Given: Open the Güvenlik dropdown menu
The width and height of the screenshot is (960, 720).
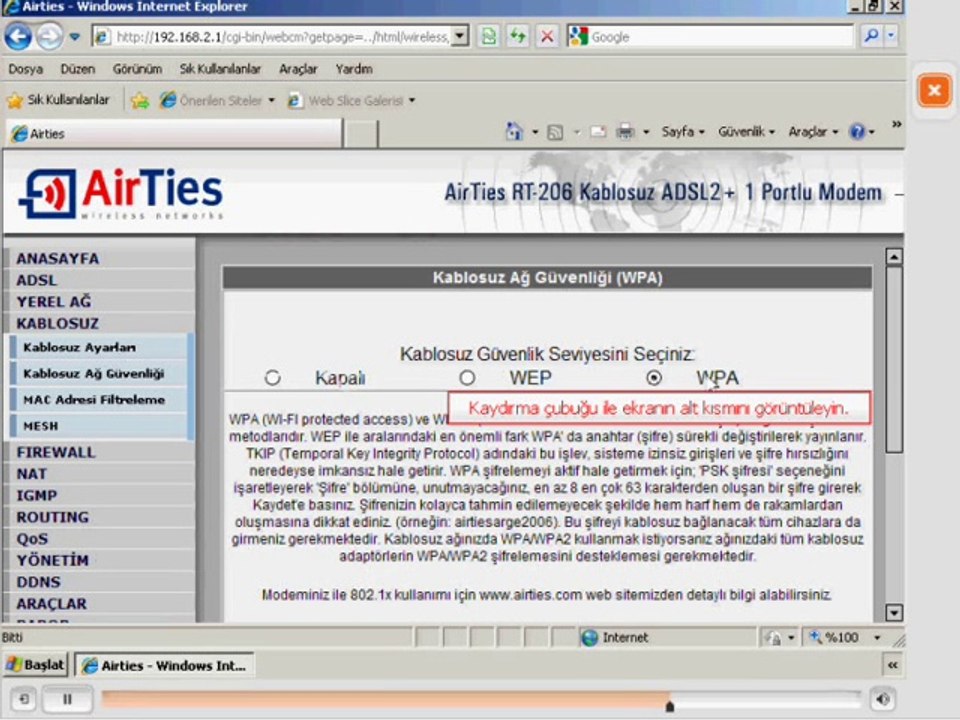Looking at the screenshot, I should click(x=746, y=132).
